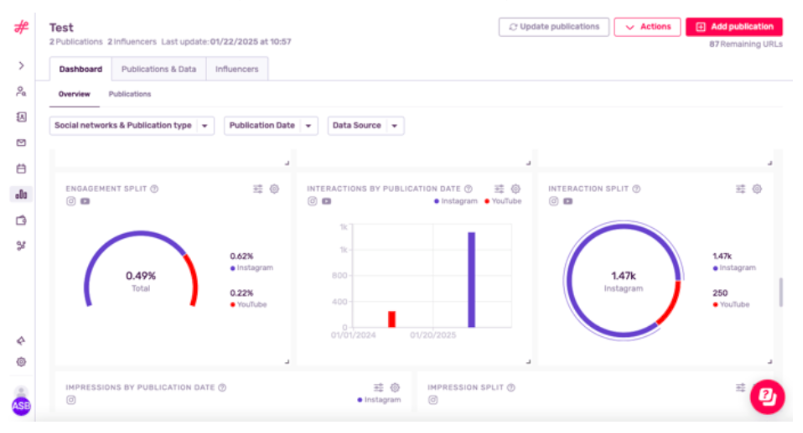Screen dimensions: 803x433
Task: Open Social networks & Publication type dropdown
Action: [132, 125]
